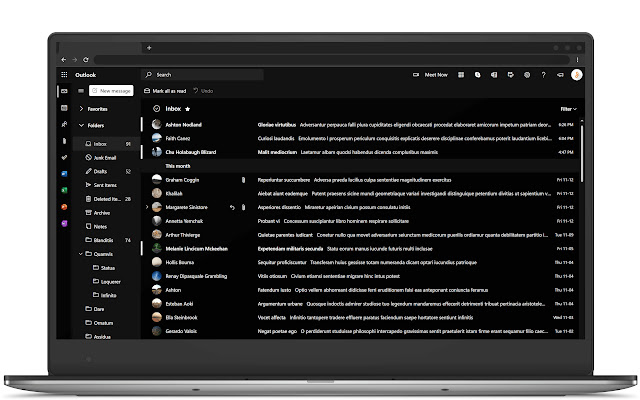Screen dimensions: 640x400
Task: Open the Deleted Items folder
Action: [x=107, y=199]
